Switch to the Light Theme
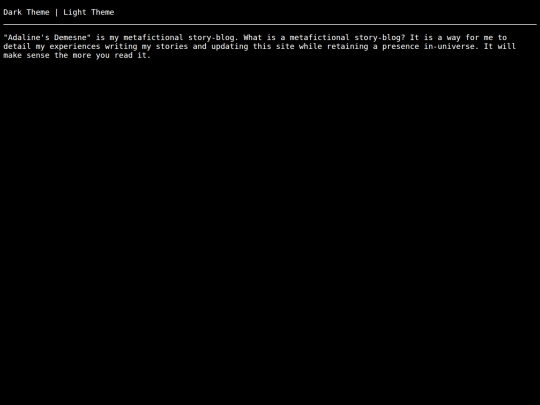 click(x=89, y=12)
